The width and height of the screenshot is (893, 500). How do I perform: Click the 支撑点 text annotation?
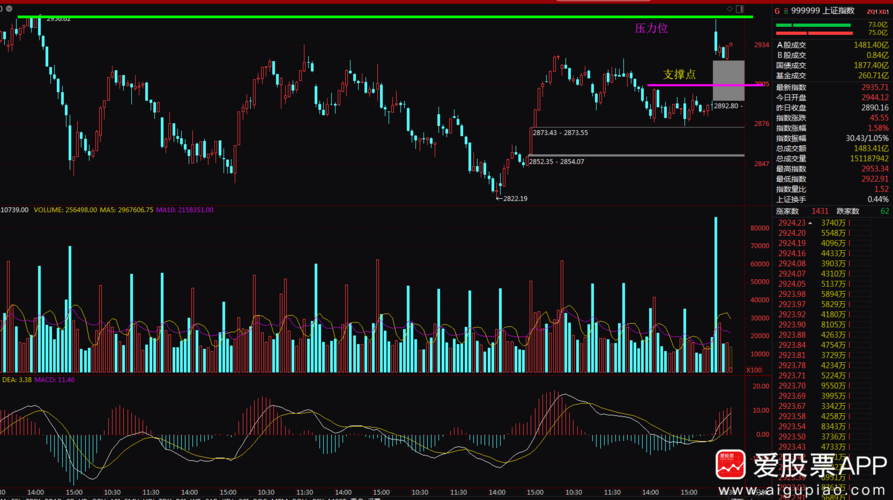pos(679,74)
